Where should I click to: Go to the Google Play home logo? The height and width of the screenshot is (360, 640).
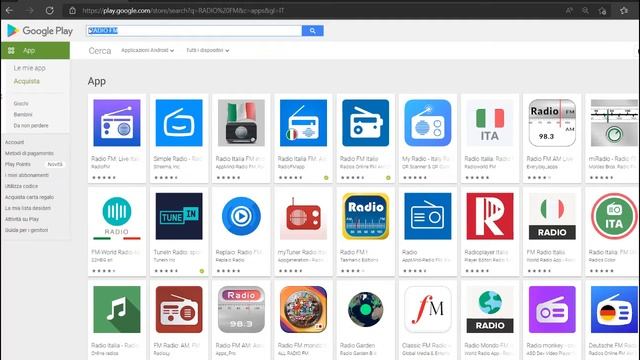click(x=40, y=31)
